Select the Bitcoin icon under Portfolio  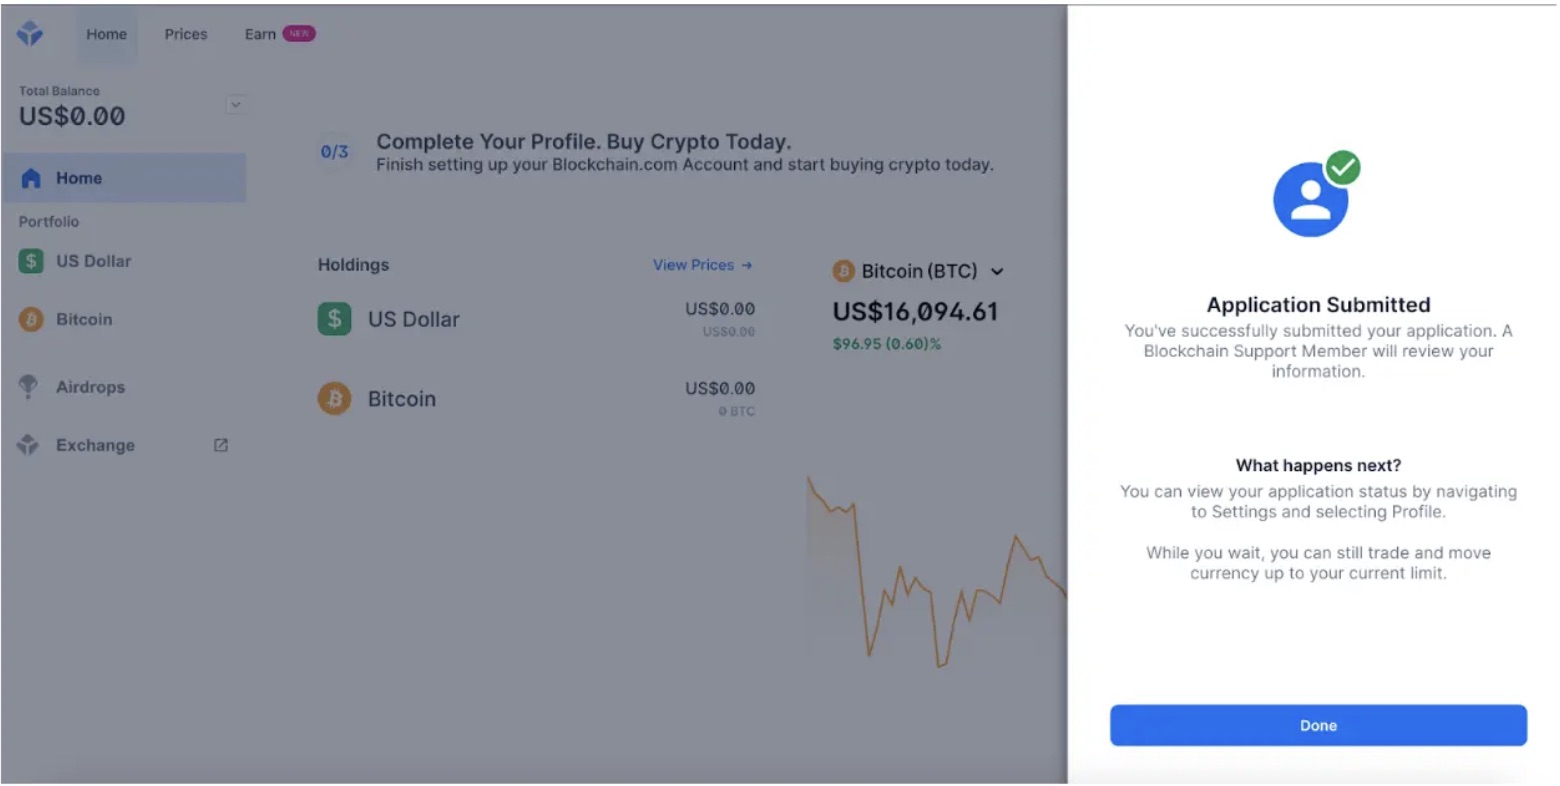point(31,319)
